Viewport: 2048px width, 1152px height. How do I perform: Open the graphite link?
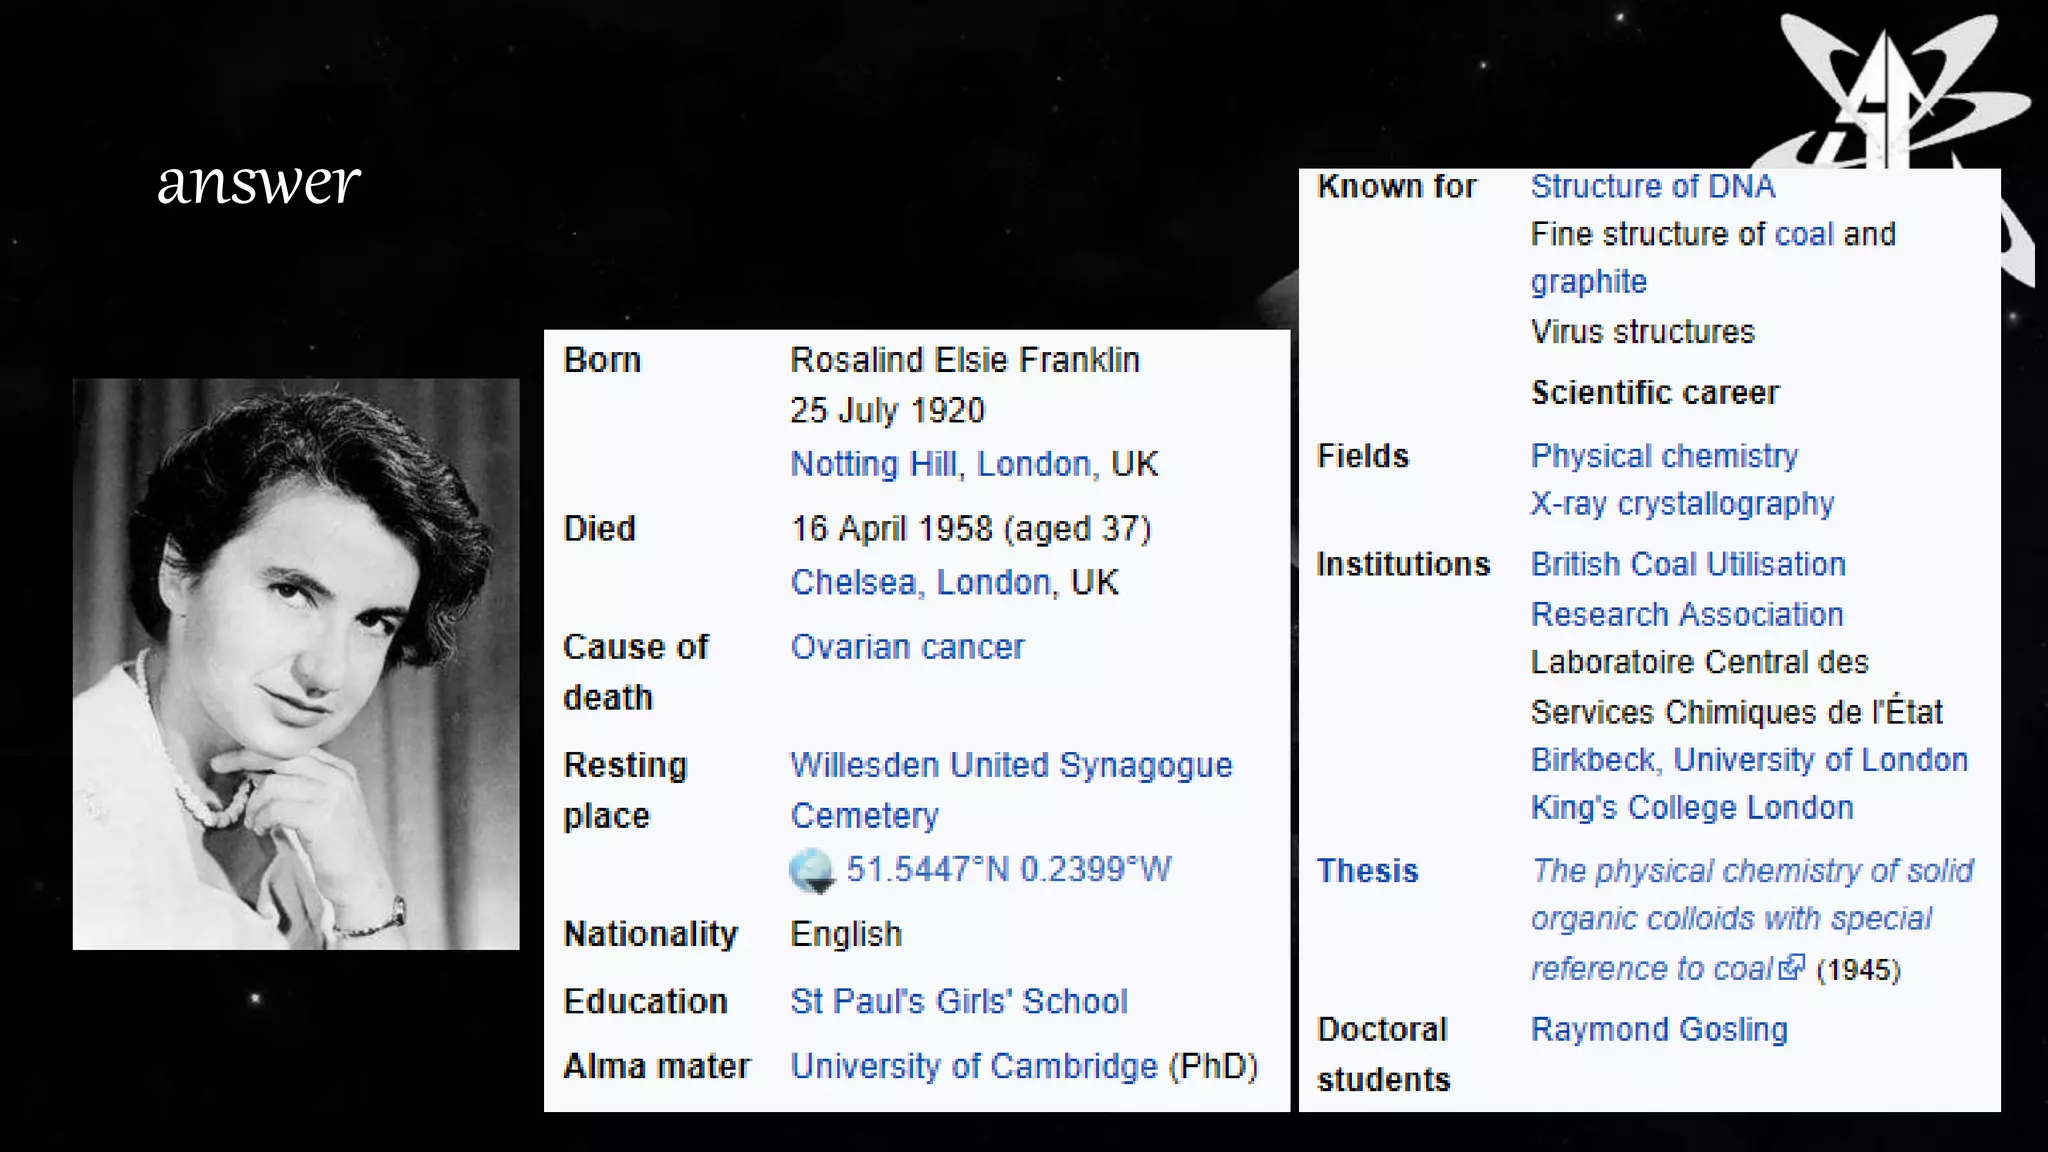coord(1588,282)
